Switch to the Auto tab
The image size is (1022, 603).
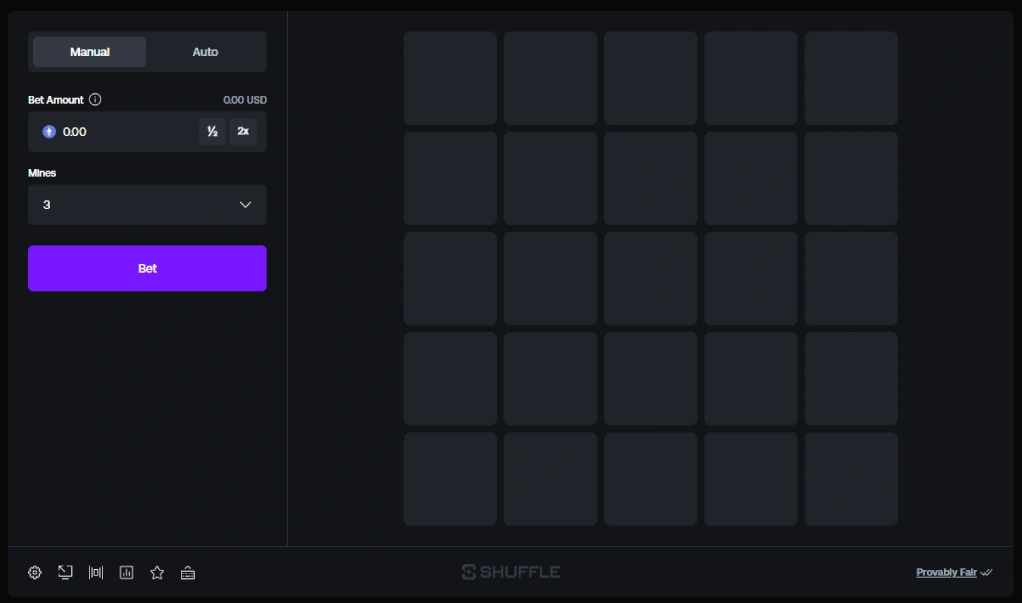click(205, 51)
